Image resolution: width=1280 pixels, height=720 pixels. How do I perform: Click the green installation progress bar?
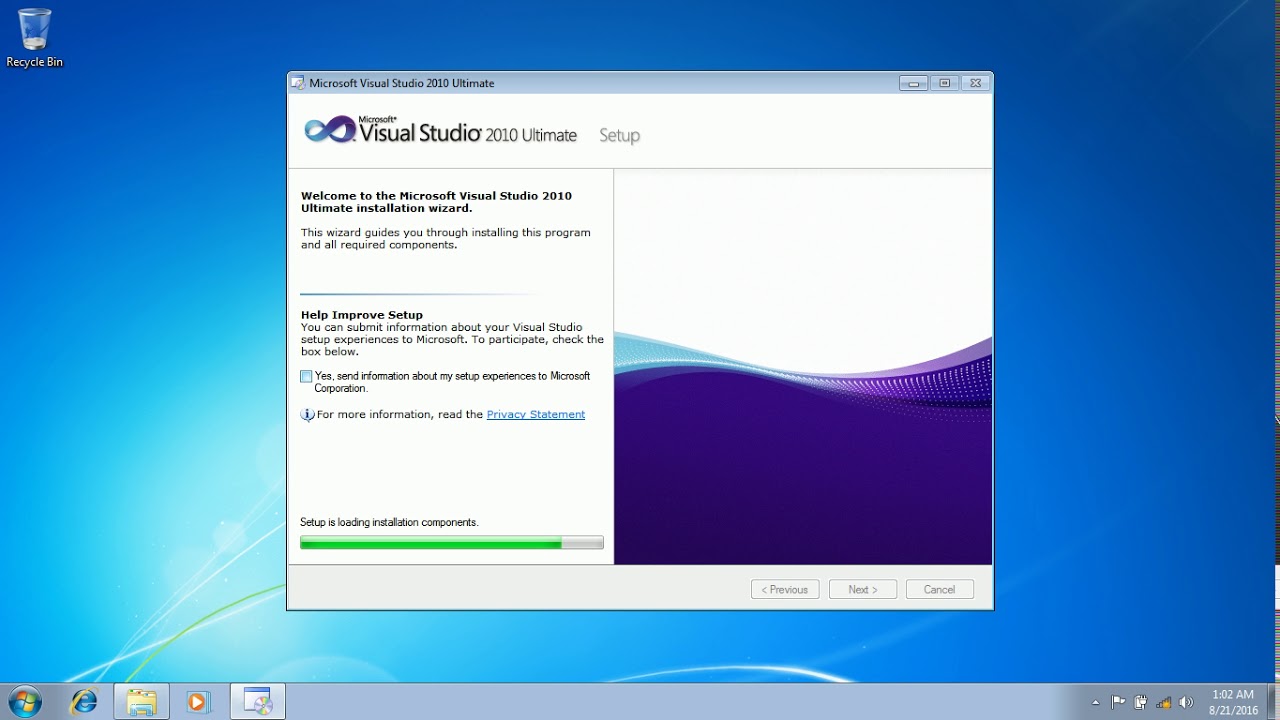pos(452,543)
